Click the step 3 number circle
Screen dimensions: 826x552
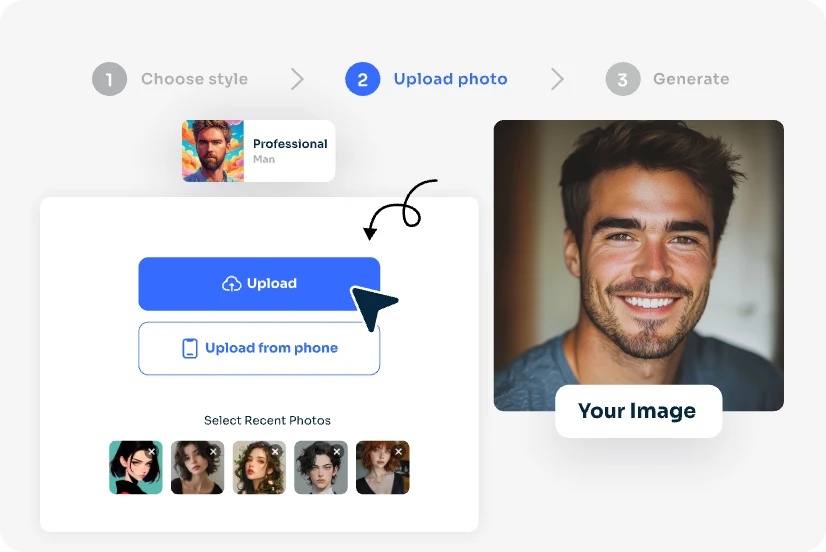622,79
